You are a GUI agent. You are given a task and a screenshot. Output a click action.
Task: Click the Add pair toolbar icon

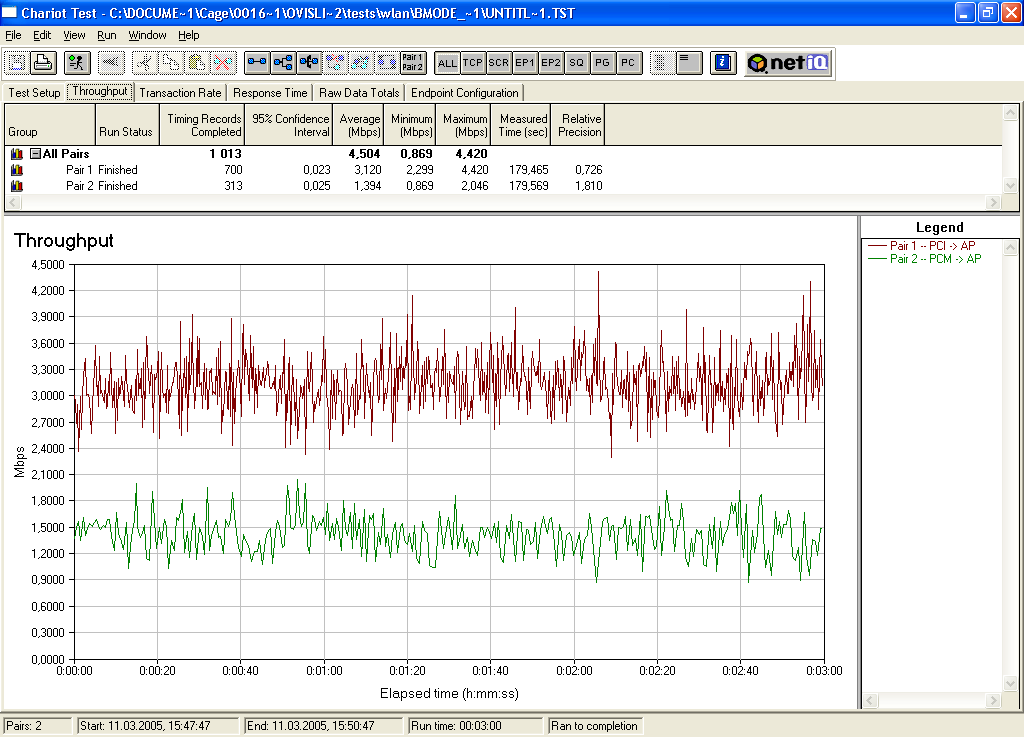coord(257,63)
